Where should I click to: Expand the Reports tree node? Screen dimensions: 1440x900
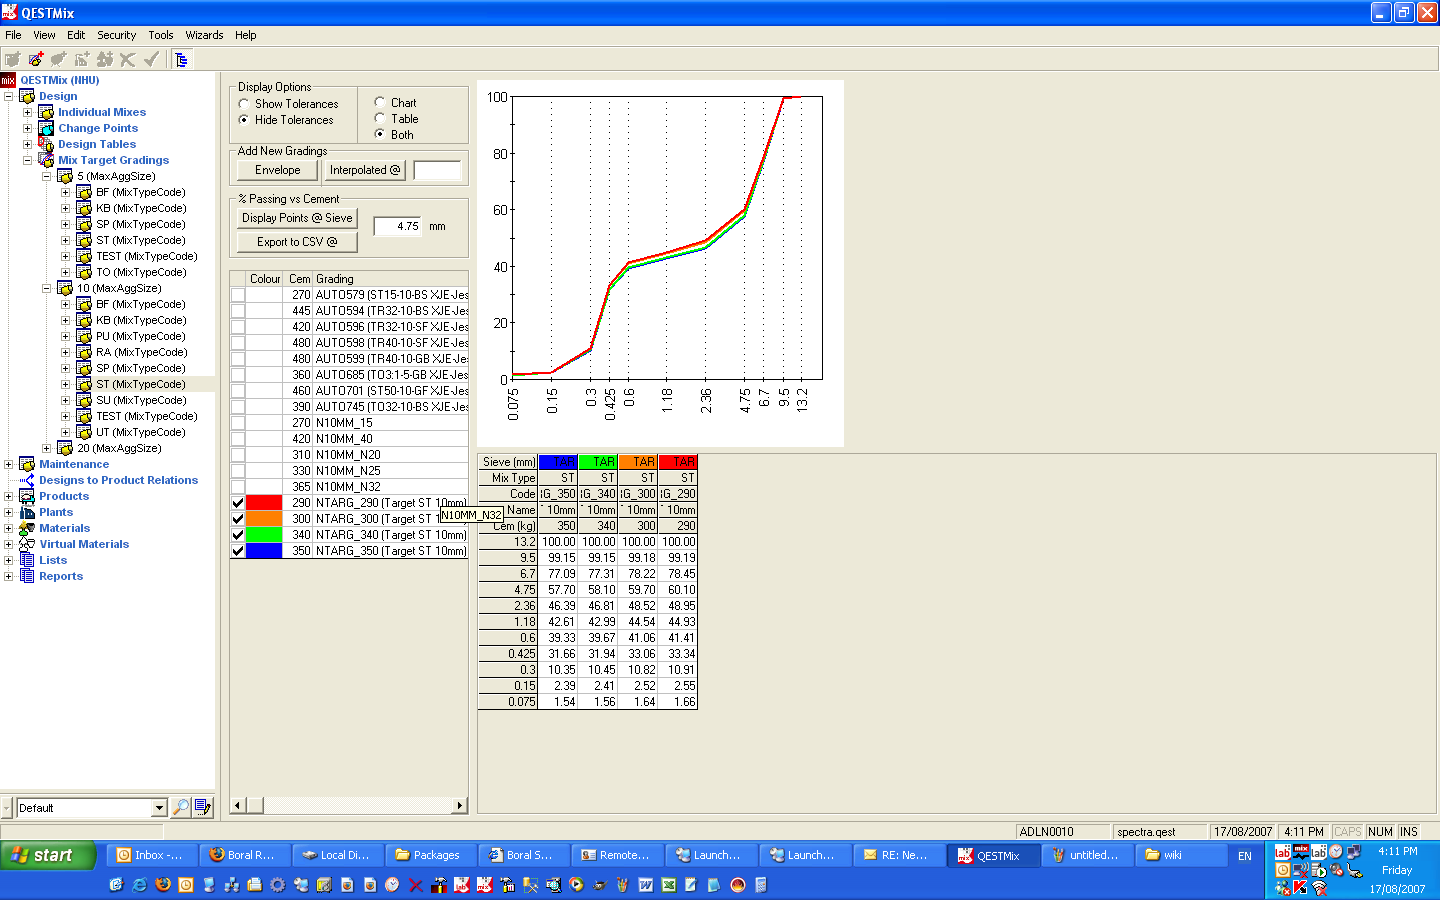9,576
